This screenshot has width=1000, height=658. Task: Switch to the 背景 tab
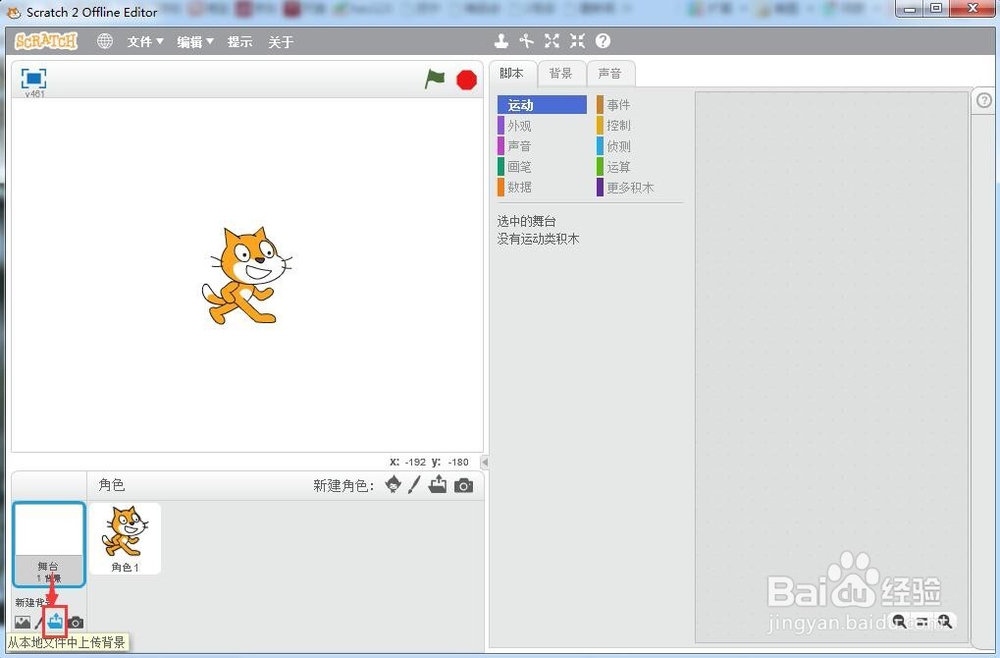click(x=561, y=73)
